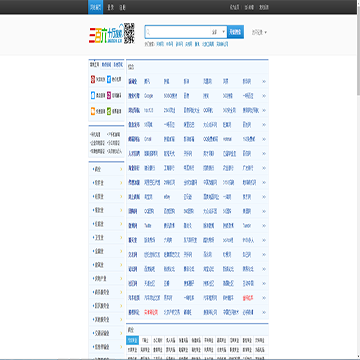
Task: Click the QR code beside the site logo
Action: (x=129, y=33)
